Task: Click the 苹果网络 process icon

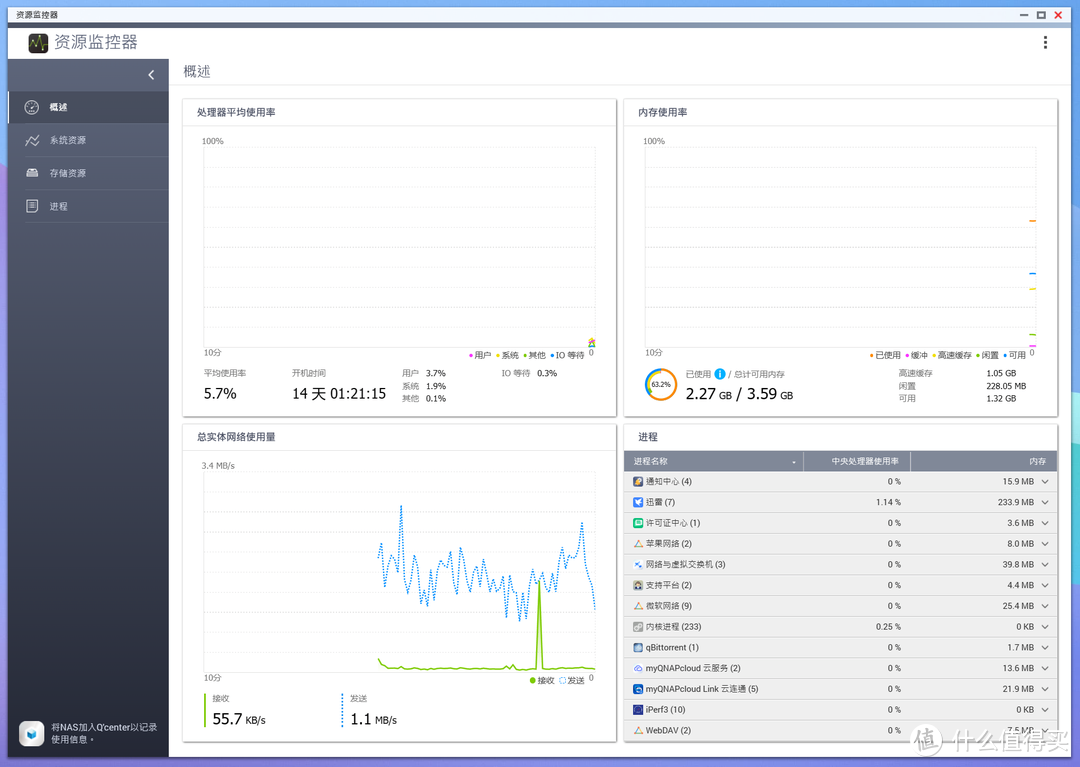Action: [x=638, y=544]
